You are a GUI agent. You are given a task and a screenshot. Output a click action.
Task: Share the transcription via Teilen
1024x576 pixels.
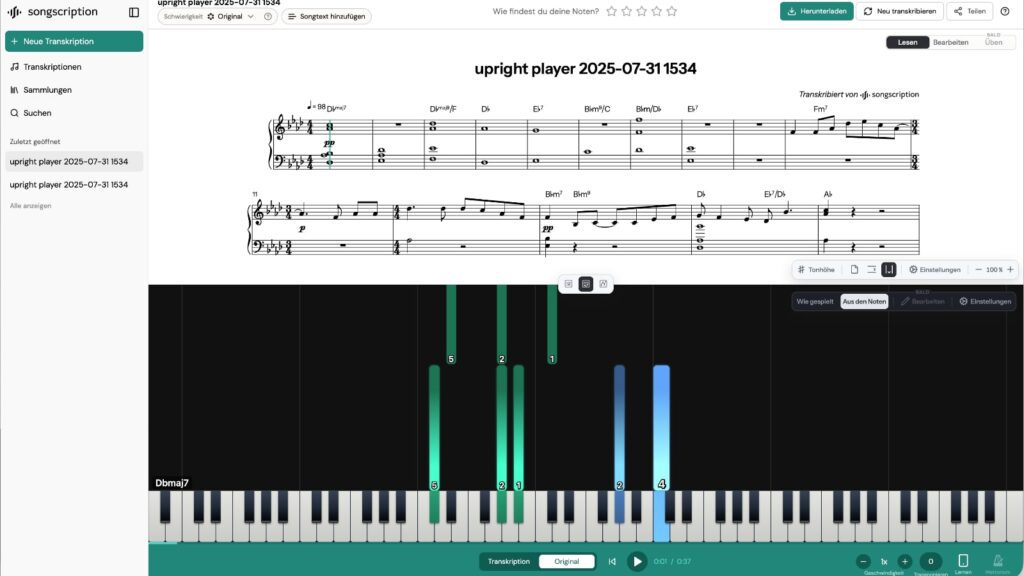pos(970,11)
